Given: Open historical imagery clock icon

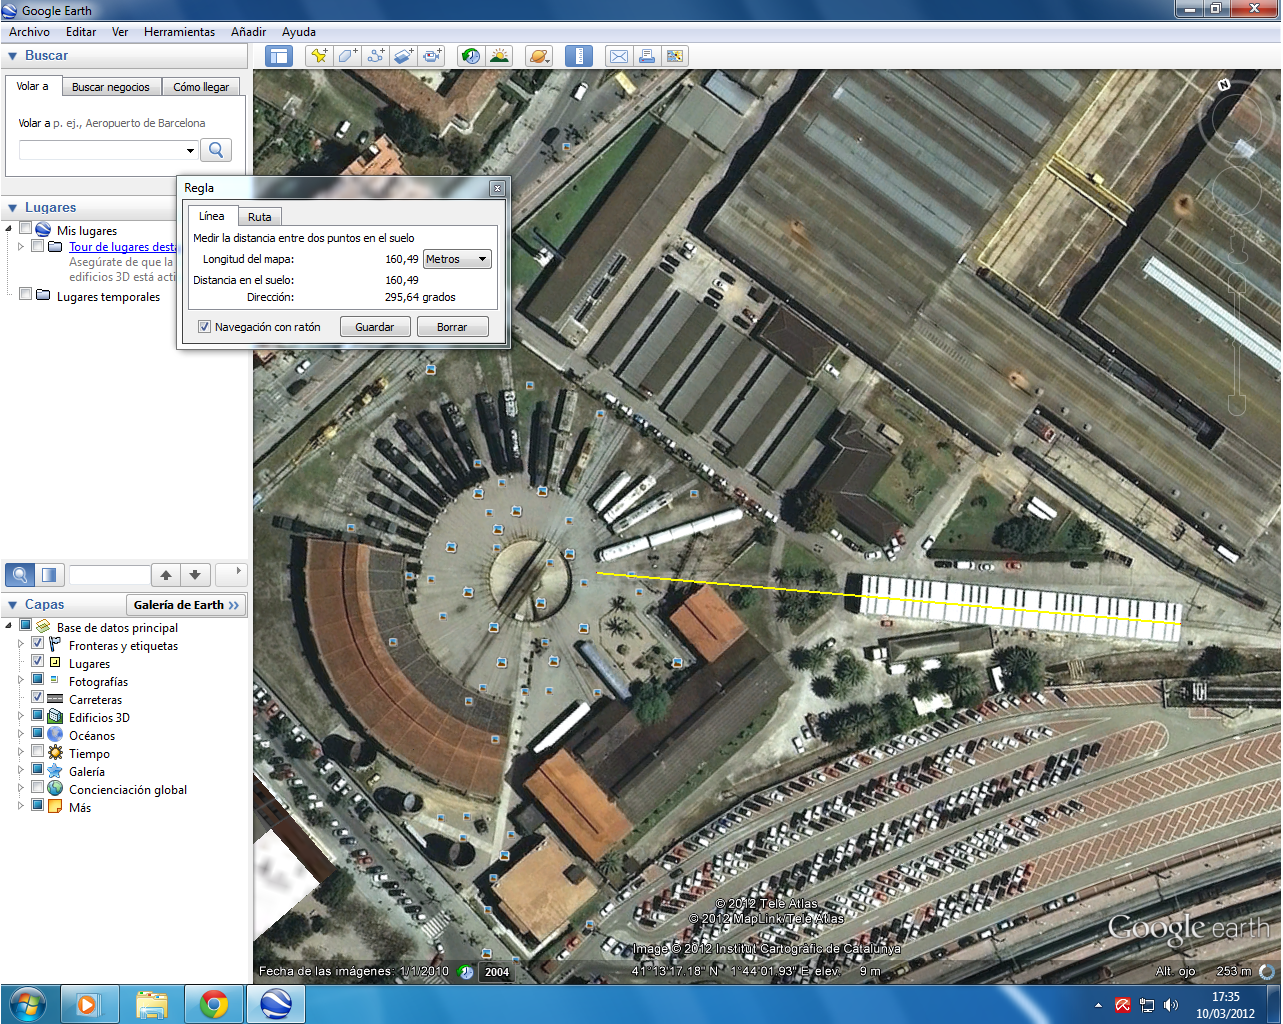Looking at the screenshot, I should [x=470, y=56].
